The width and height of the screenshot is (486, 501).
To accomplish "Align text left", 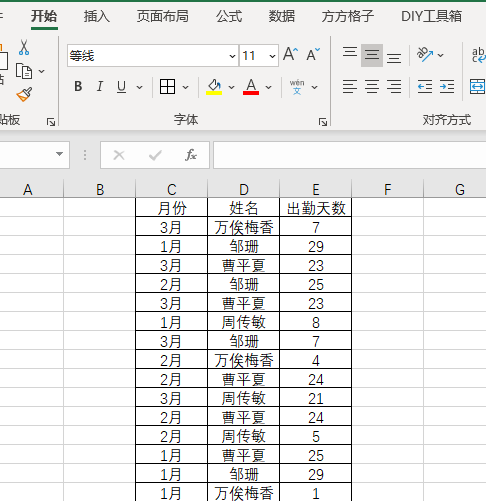I will (350, 87).
